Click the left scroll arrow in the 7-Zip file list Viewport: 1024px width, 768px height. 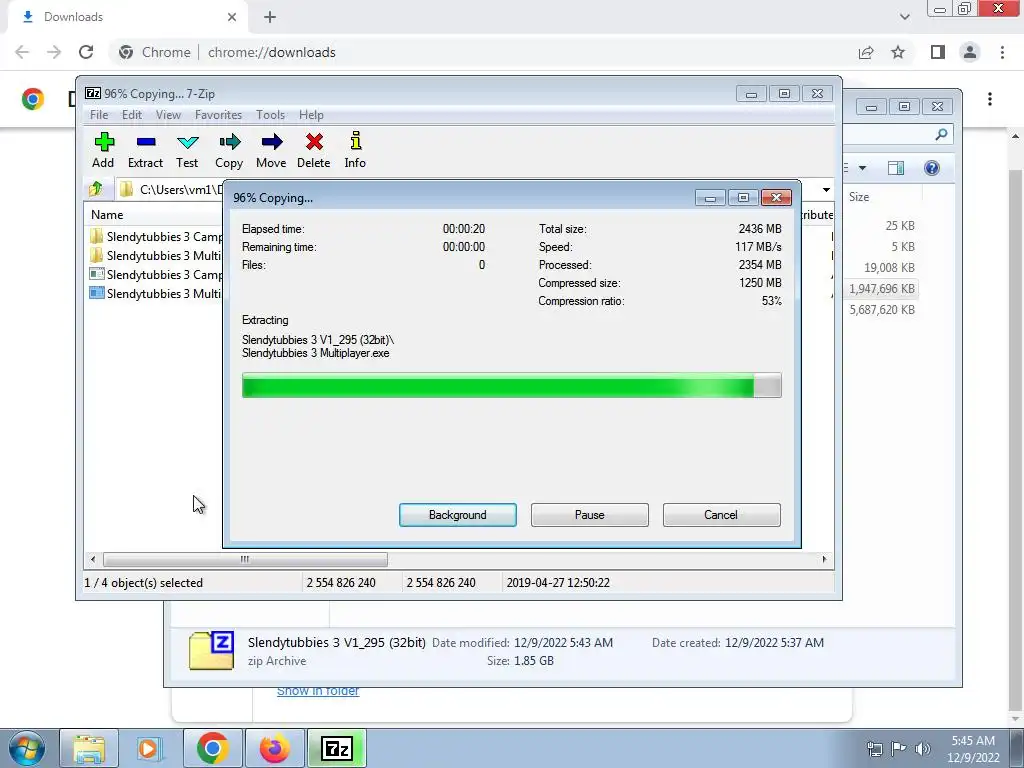tap(93, 560)
